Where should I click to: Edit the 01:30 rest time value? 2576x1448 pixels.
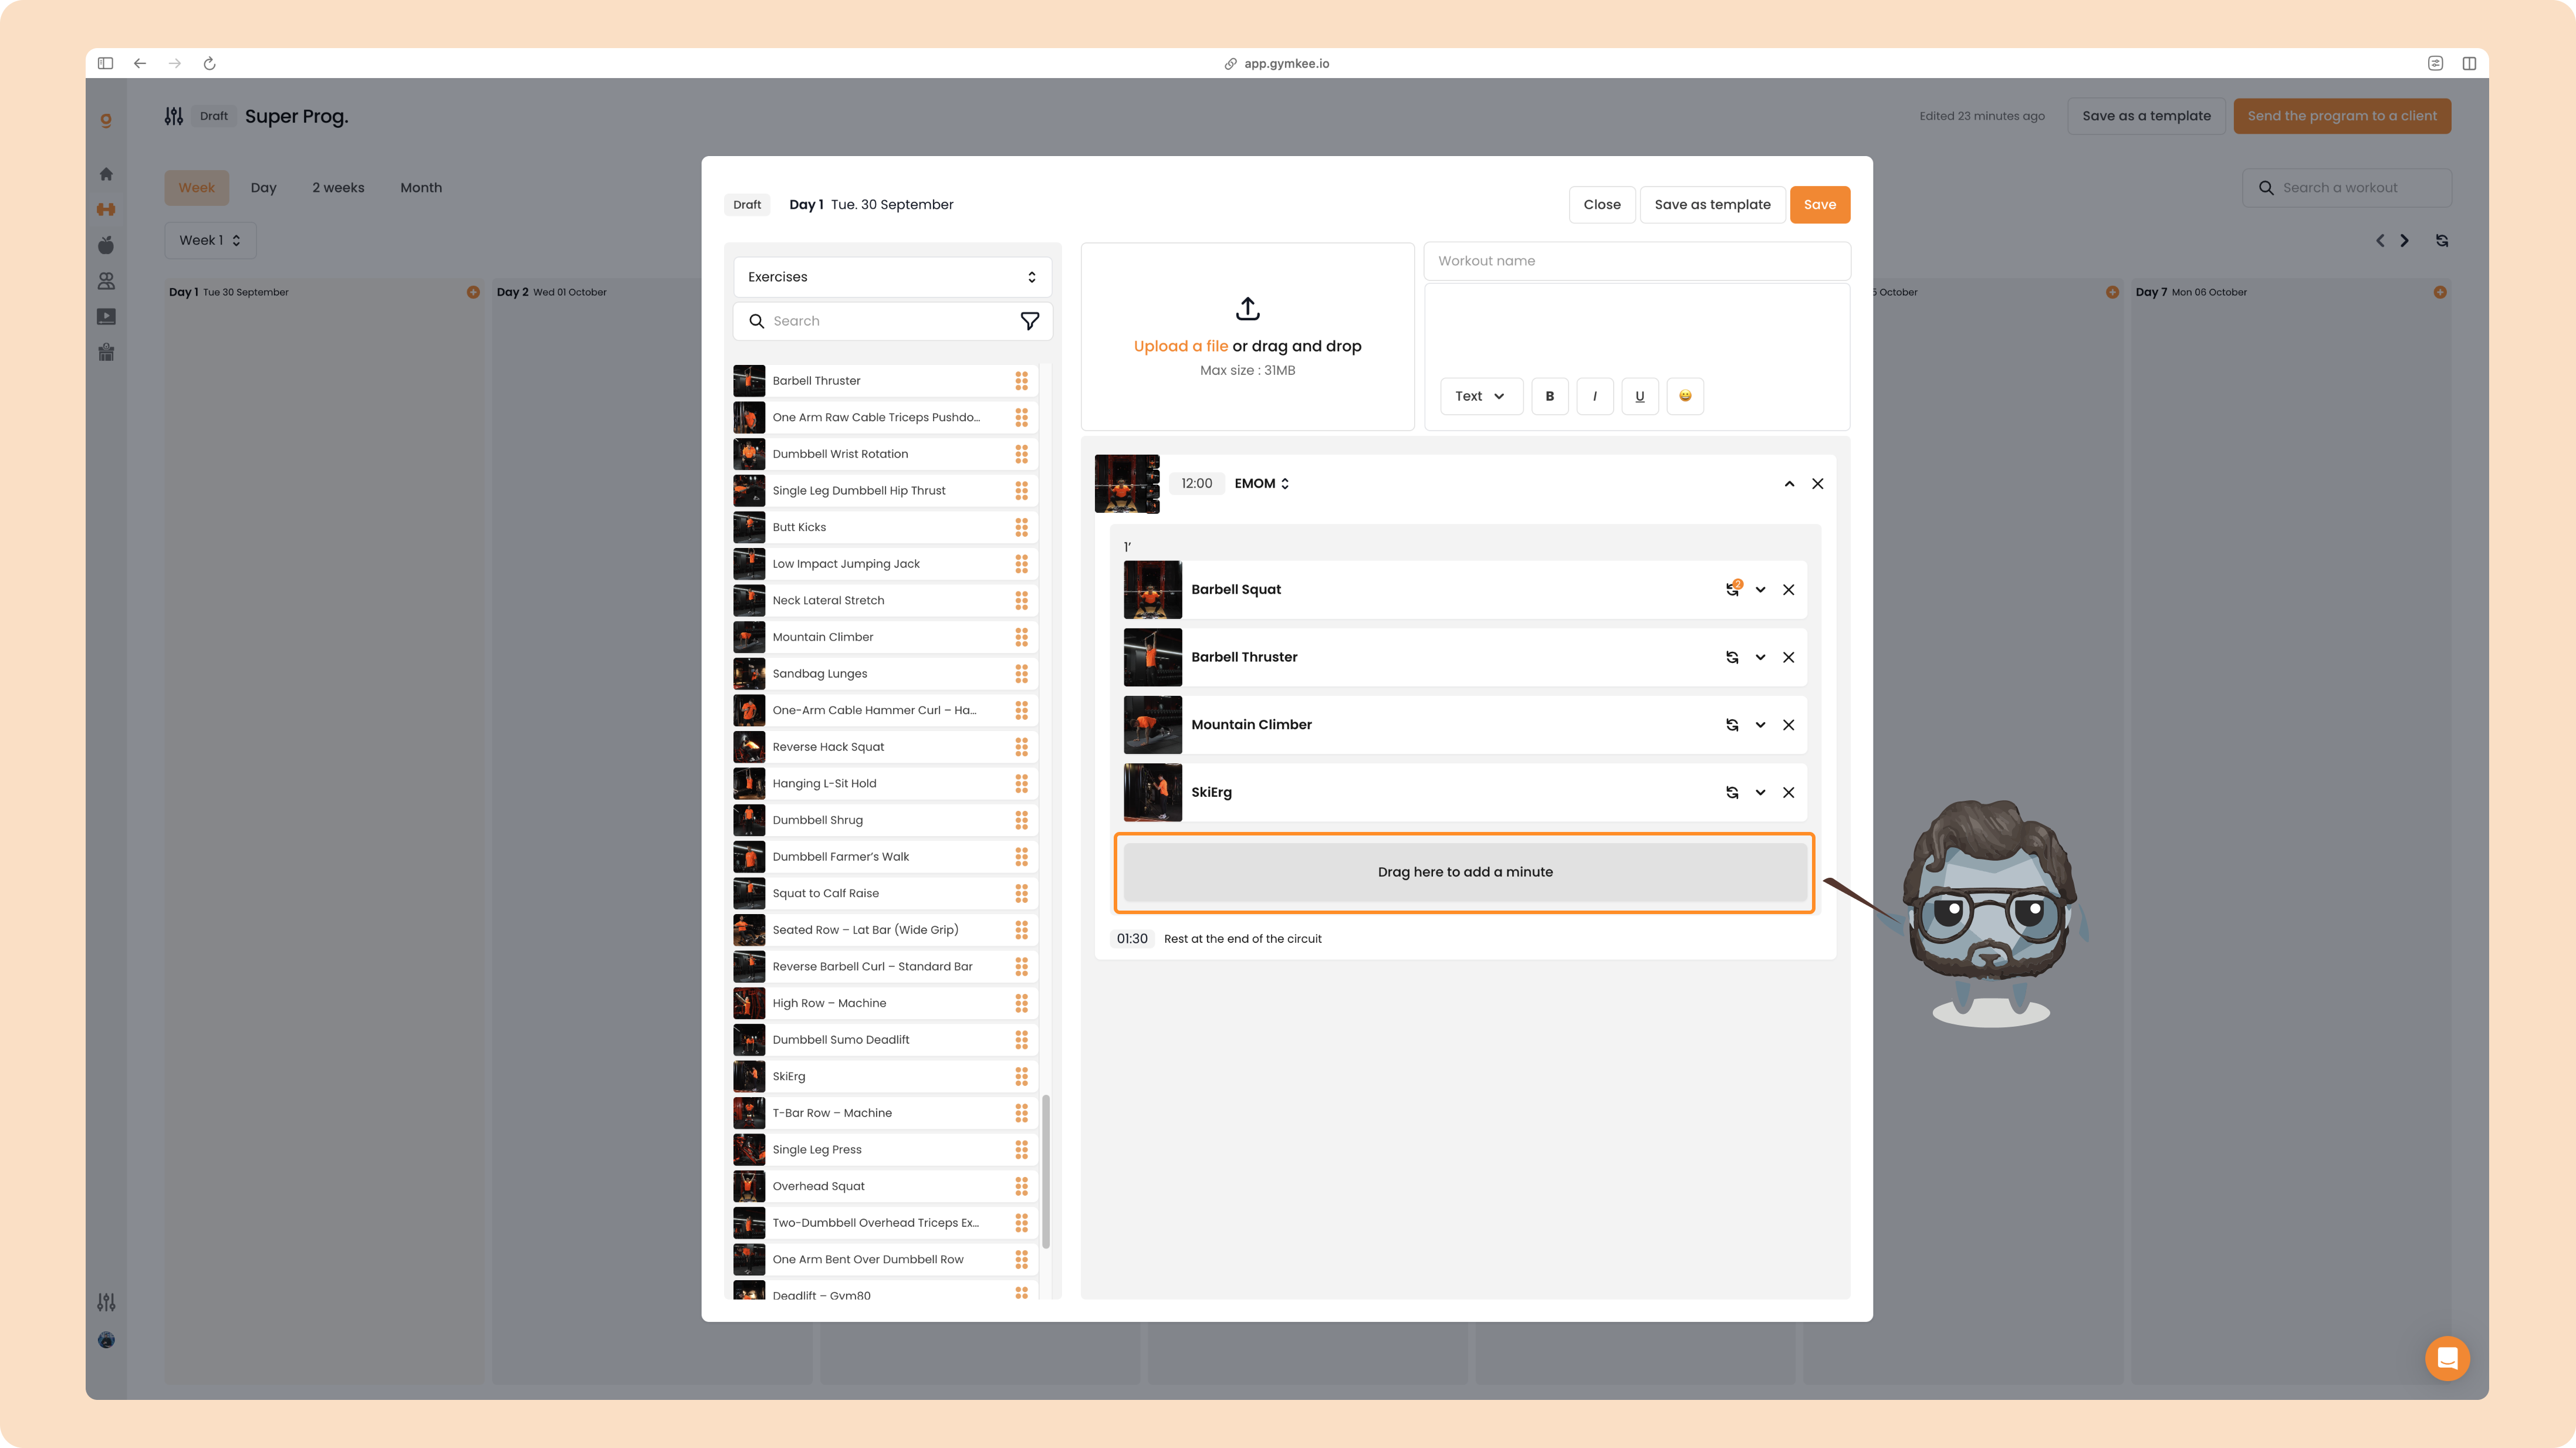pyautogui.click(x=1131, y=938)
